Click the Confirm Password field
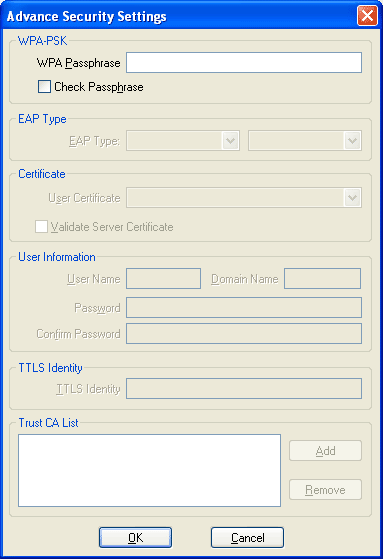 click(244, 334)
